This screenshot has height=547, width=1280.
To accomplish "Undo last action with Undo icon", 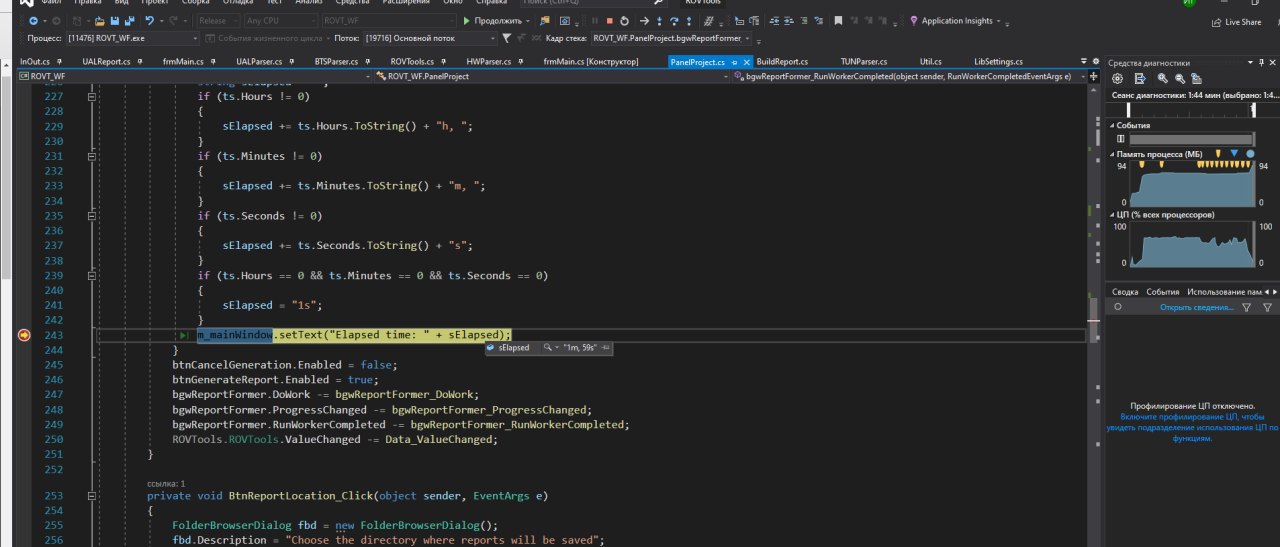I will (x=149, y=21).
